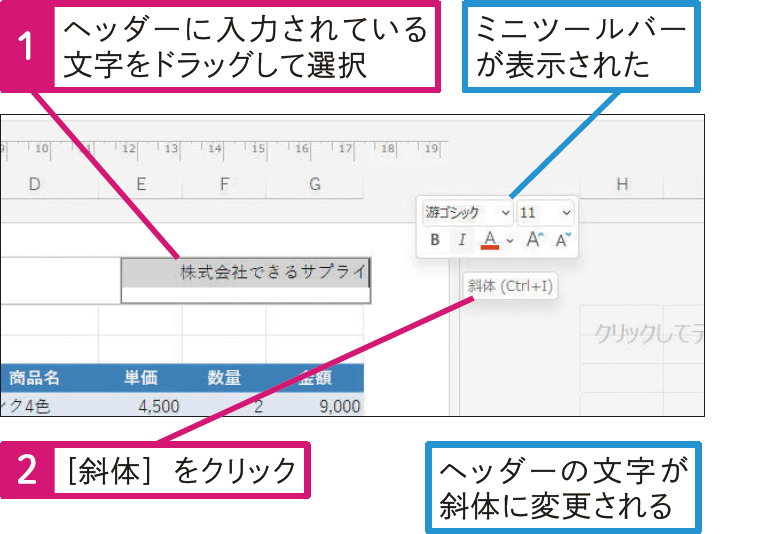Select the quantity cell containing 2
Image resolution: width=783 pixels, height=534 pixels.
(x=224, y=405)
